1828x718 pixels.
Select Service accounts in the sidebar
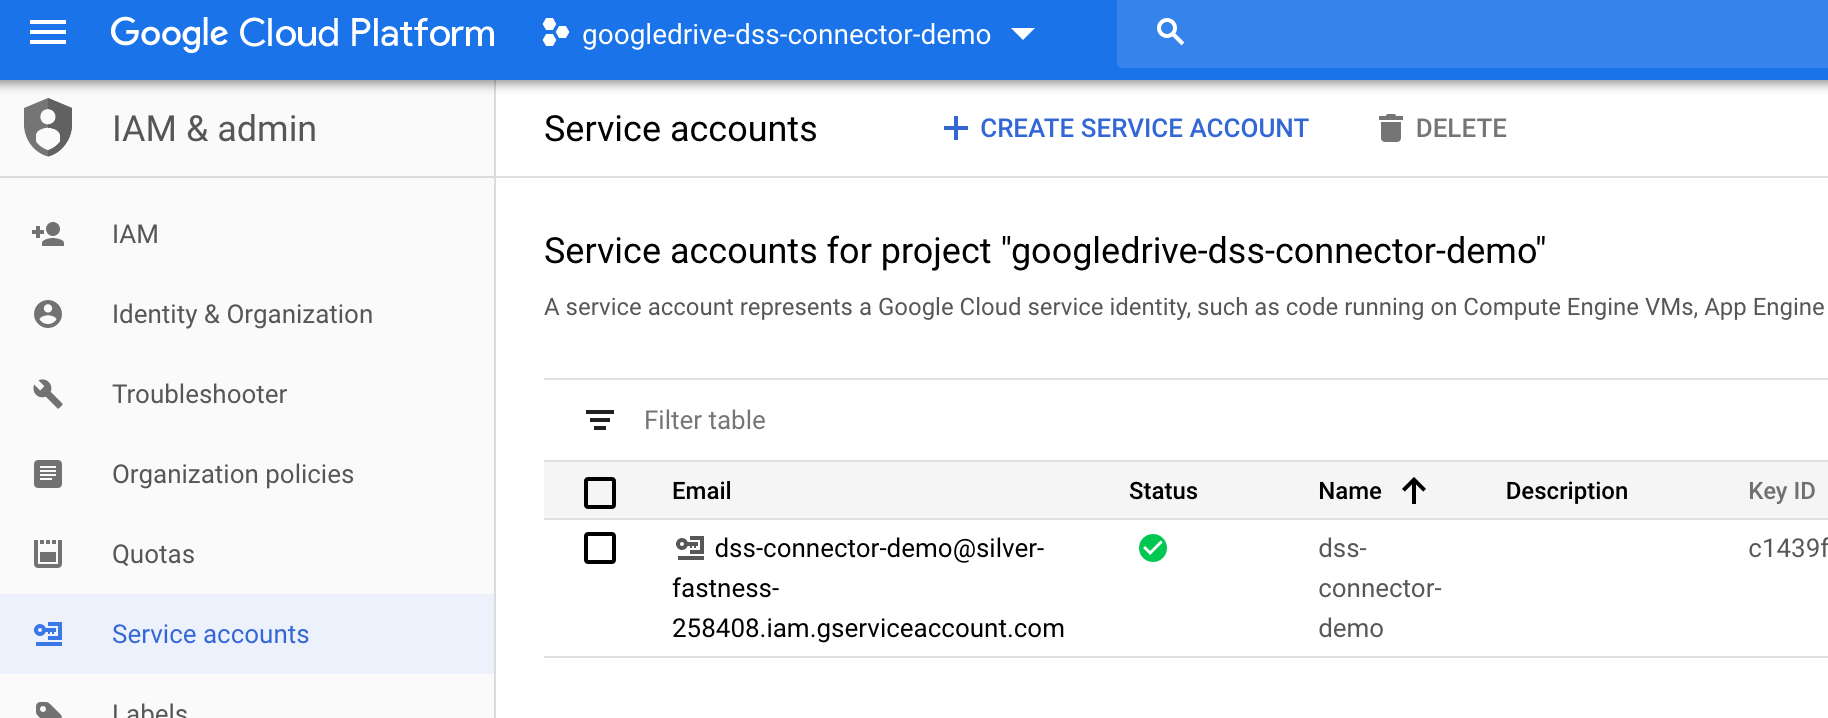(x=247, y=634)
